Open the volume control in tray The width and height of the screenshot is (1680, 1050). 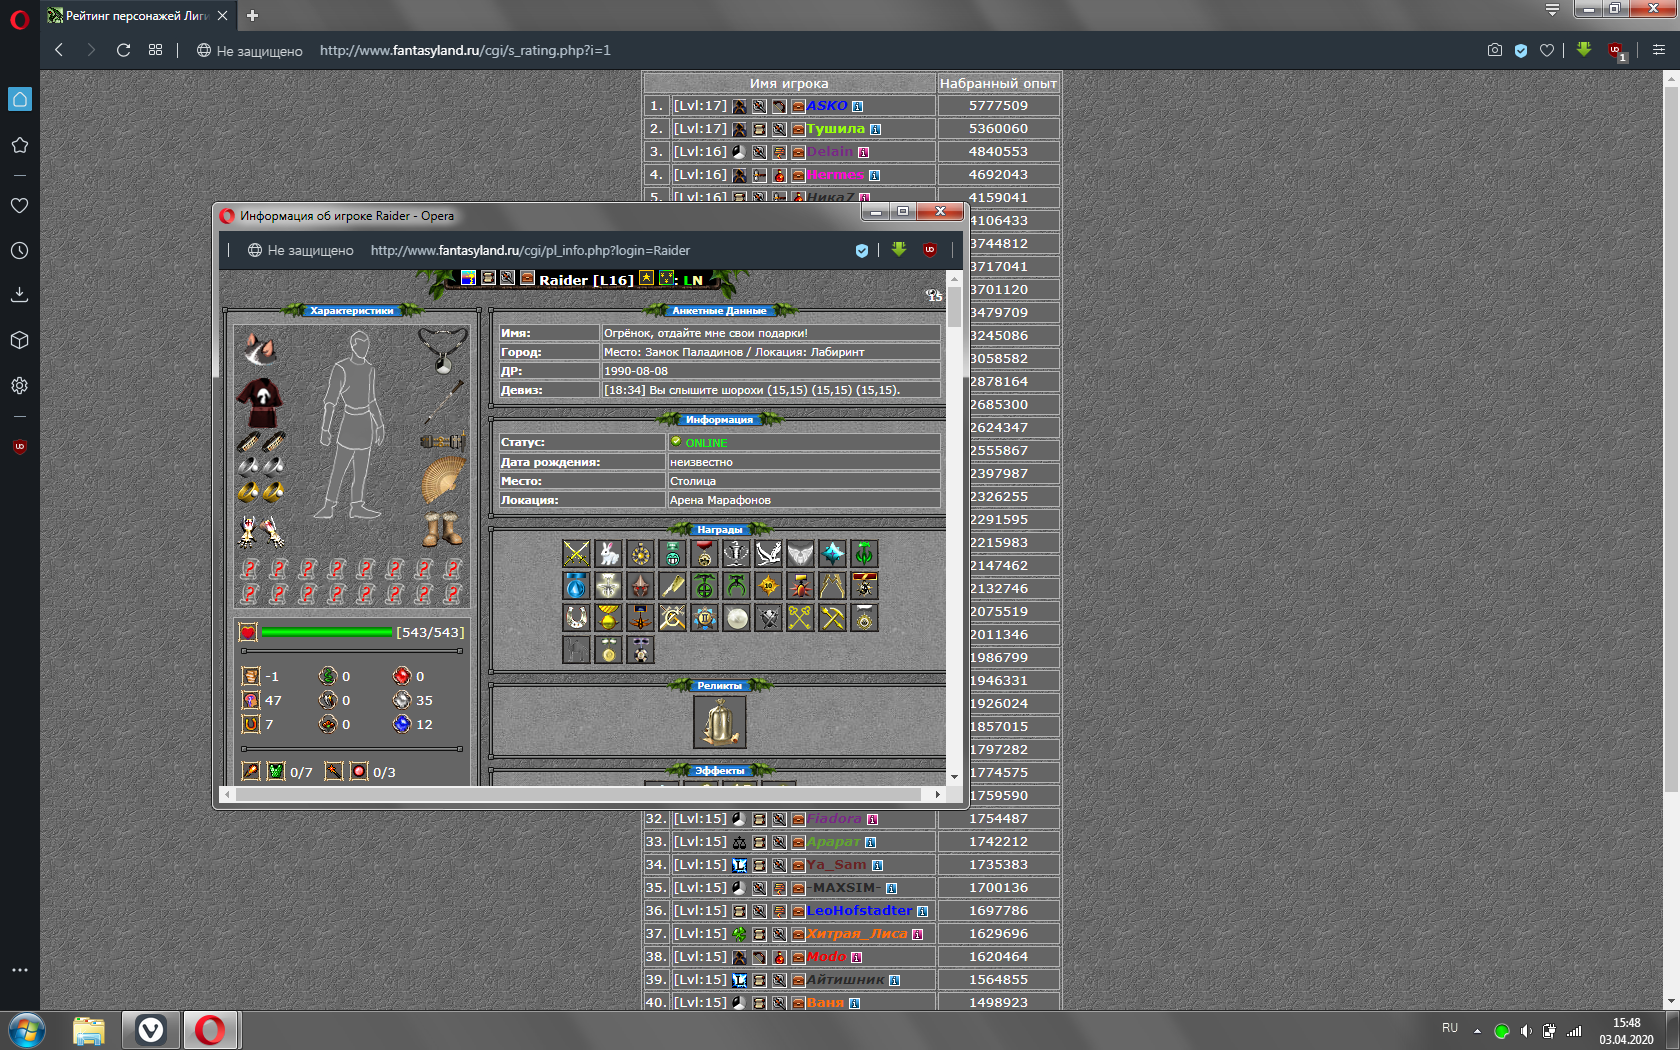[1525, 1031]
